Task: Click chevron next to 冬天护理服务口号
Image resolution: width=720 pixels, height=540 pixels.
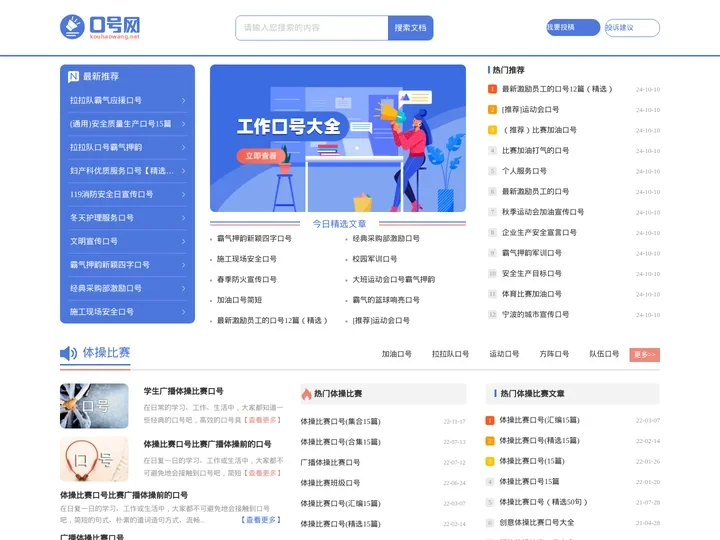Action: pos(183,218)
